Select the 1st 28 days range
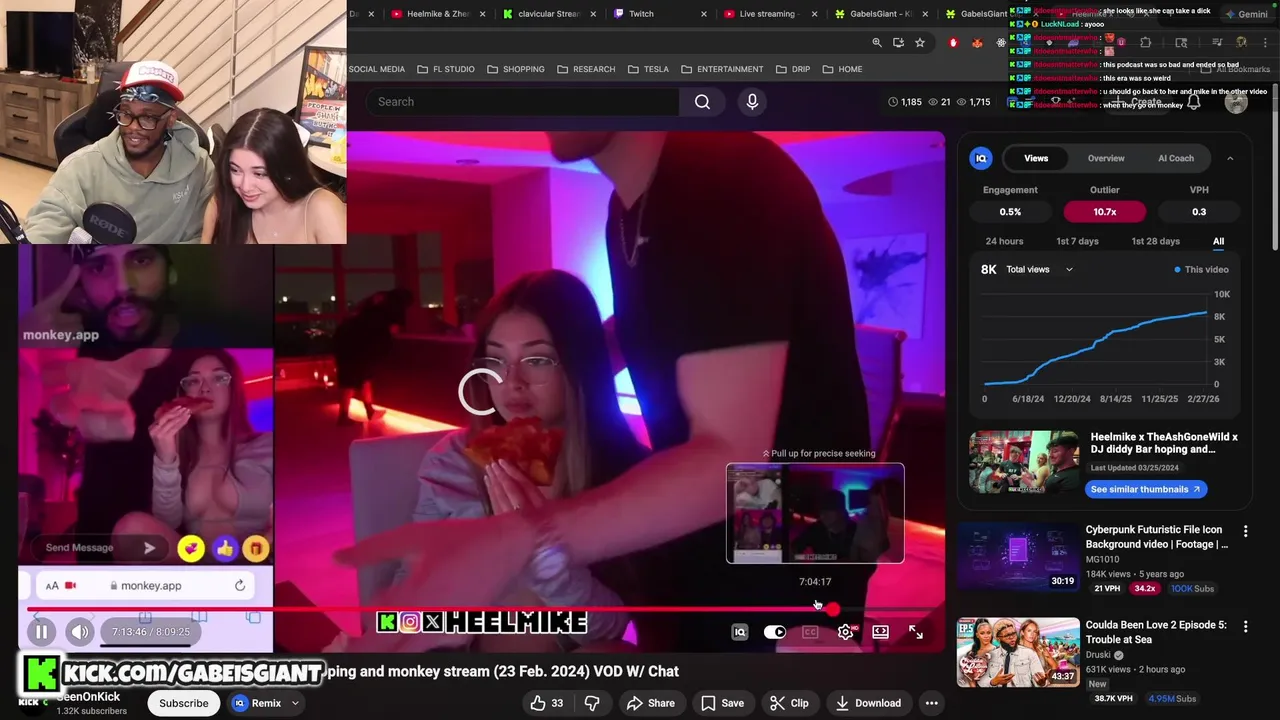Viewport: 1280px width, 720px height. pos(1155,241)
